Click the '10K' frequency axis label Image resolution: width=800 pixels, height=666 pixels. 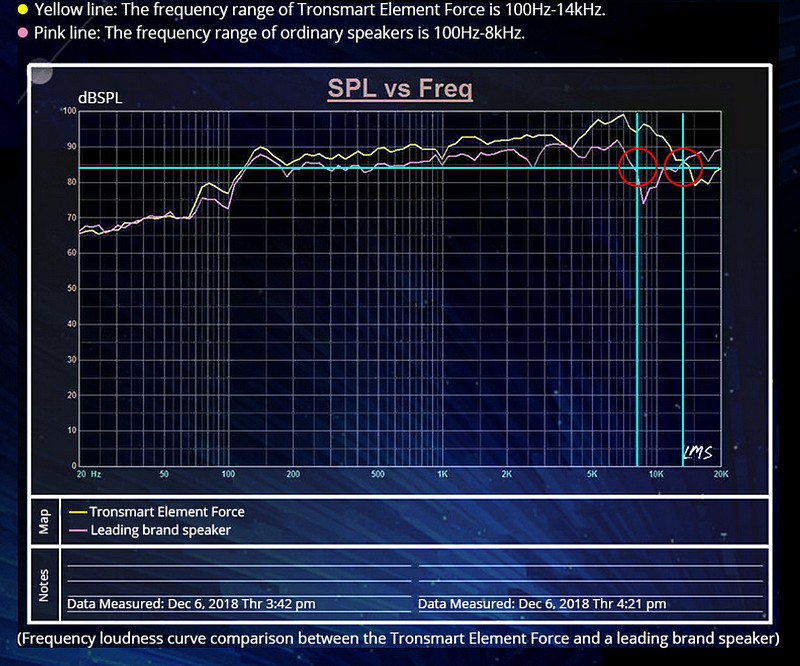pyautogui.click(x=656, y=474)
